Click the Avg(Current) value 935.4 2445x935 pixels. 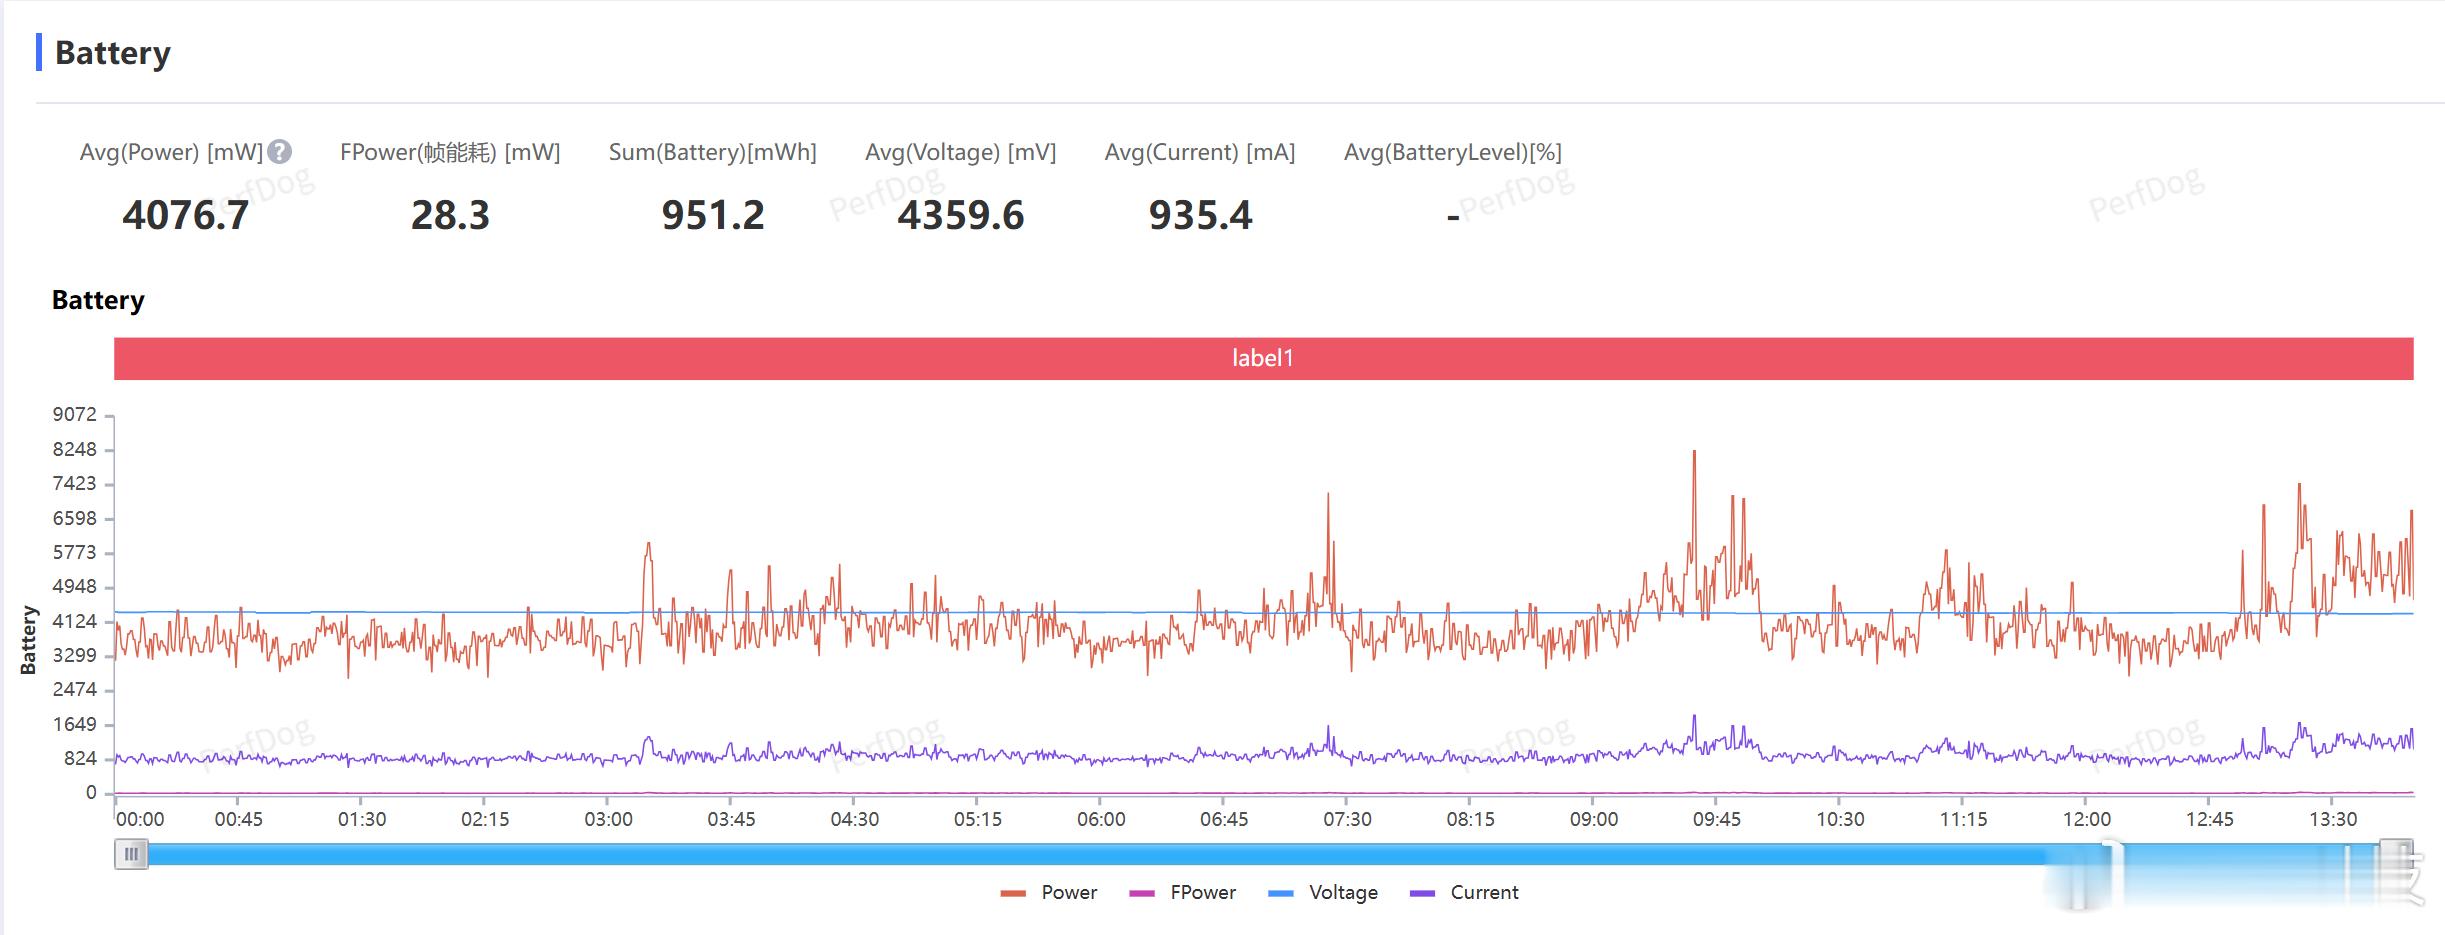[1200, 216]
